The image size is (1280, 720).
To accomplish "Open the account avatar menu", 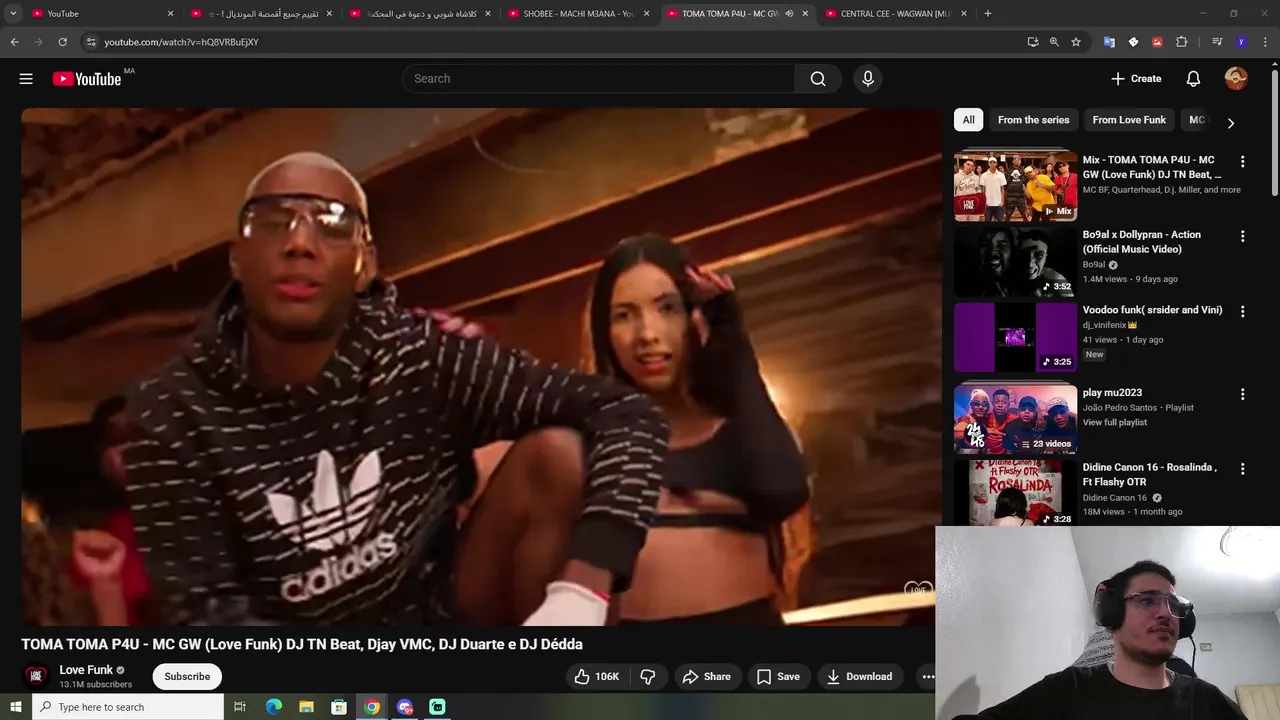I will 1236,79.
